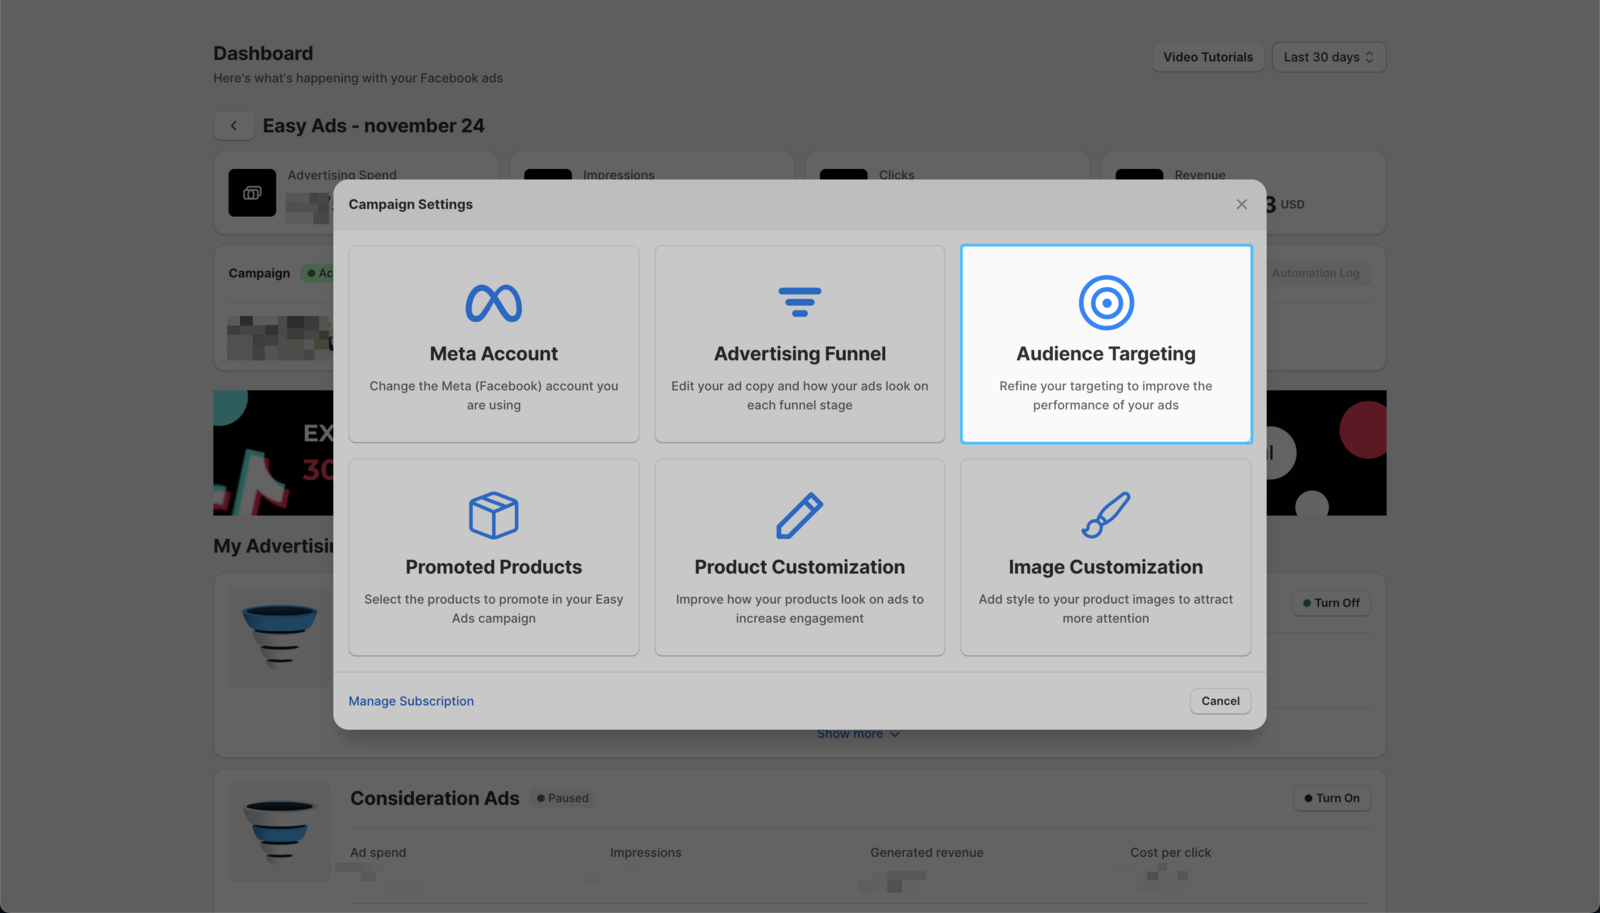Click the Cancel button
This screenshot has height=913, width=1600.
[x=1220, y=701]
